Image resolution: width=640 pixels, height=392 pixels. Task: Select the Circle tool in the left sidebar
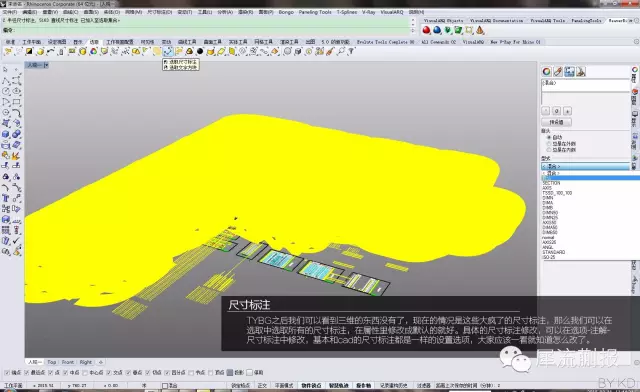(x=6, y=91)
